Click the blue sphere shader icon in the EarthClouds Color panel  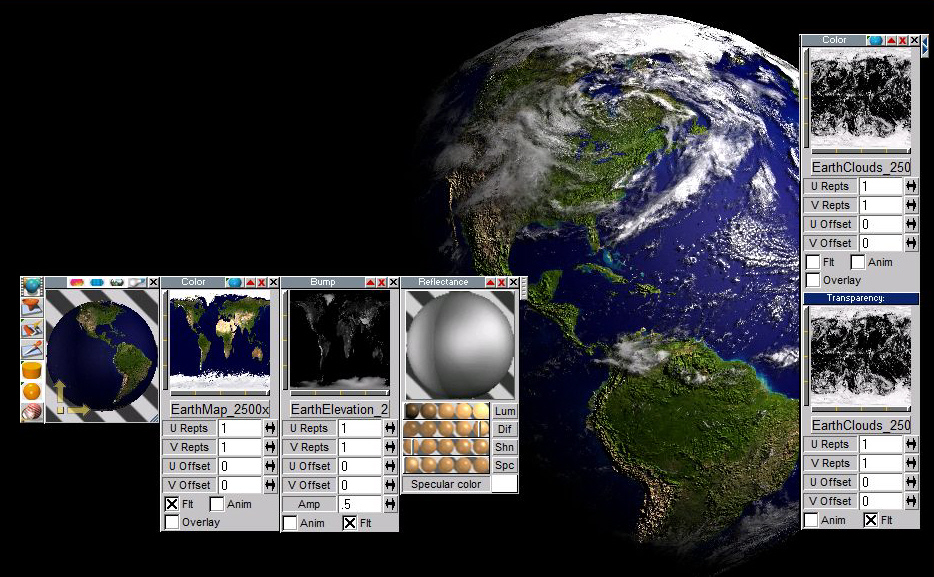875,40
